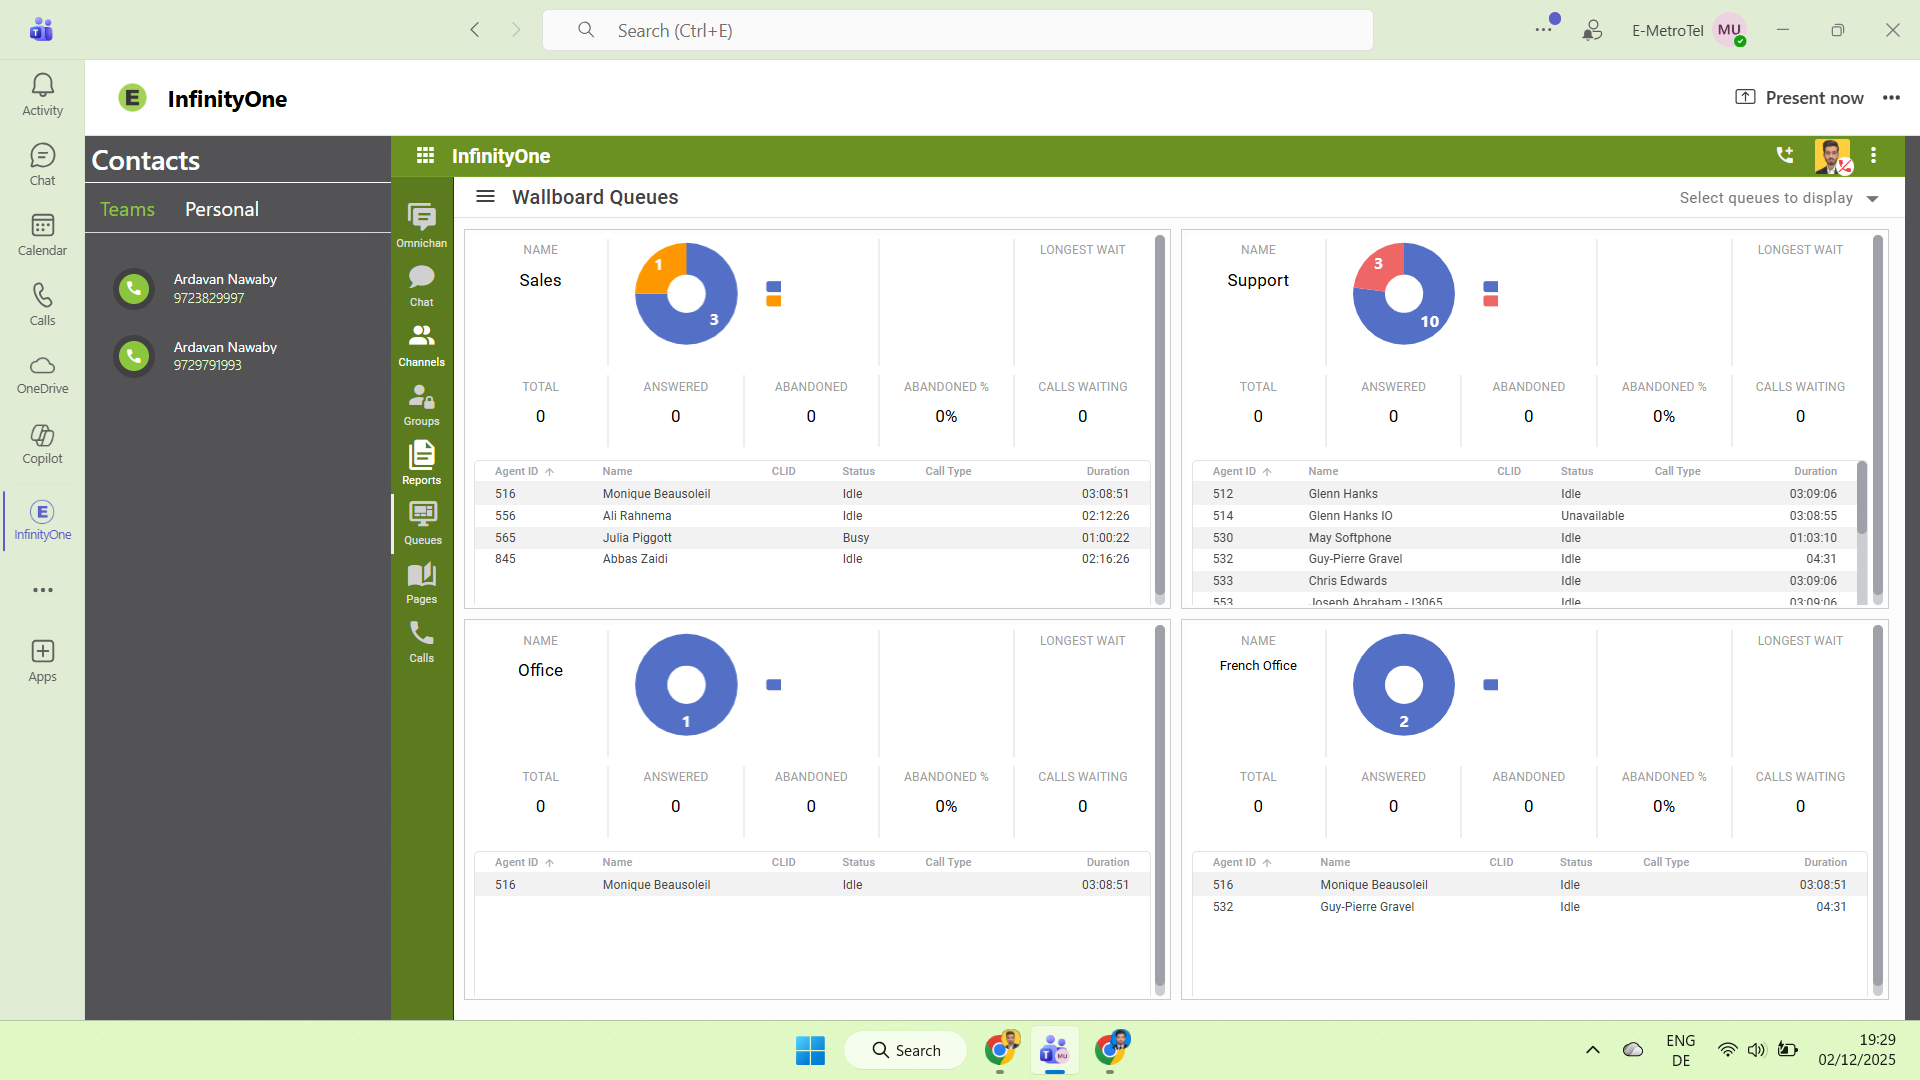Screen dimensions: 1920x1080
Task: Click the Status column header in Sales table
Action: (x=858, y=471)
